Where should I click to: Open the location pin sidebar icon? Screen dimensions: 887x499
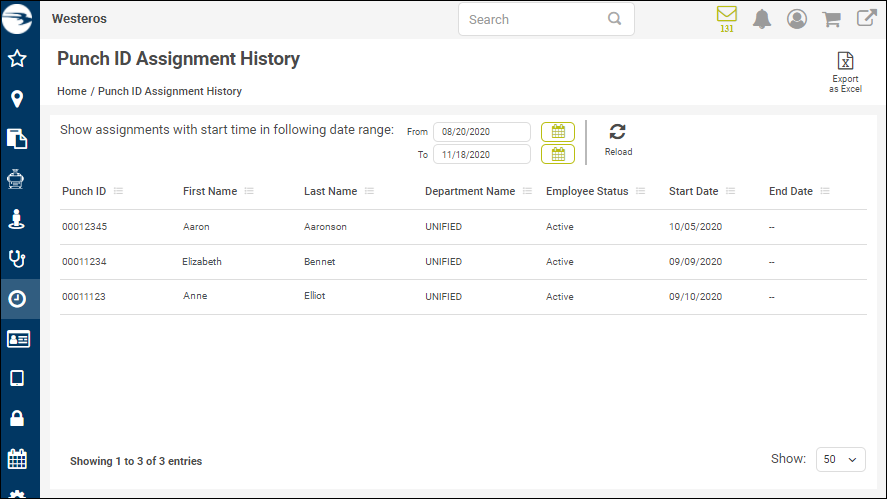17,99
